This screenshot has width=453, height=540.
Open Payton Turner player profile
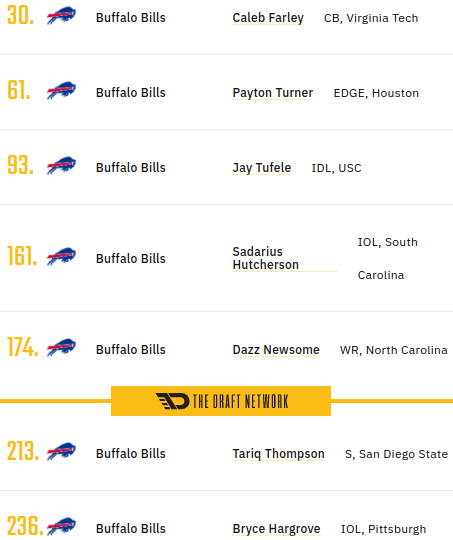272,93
